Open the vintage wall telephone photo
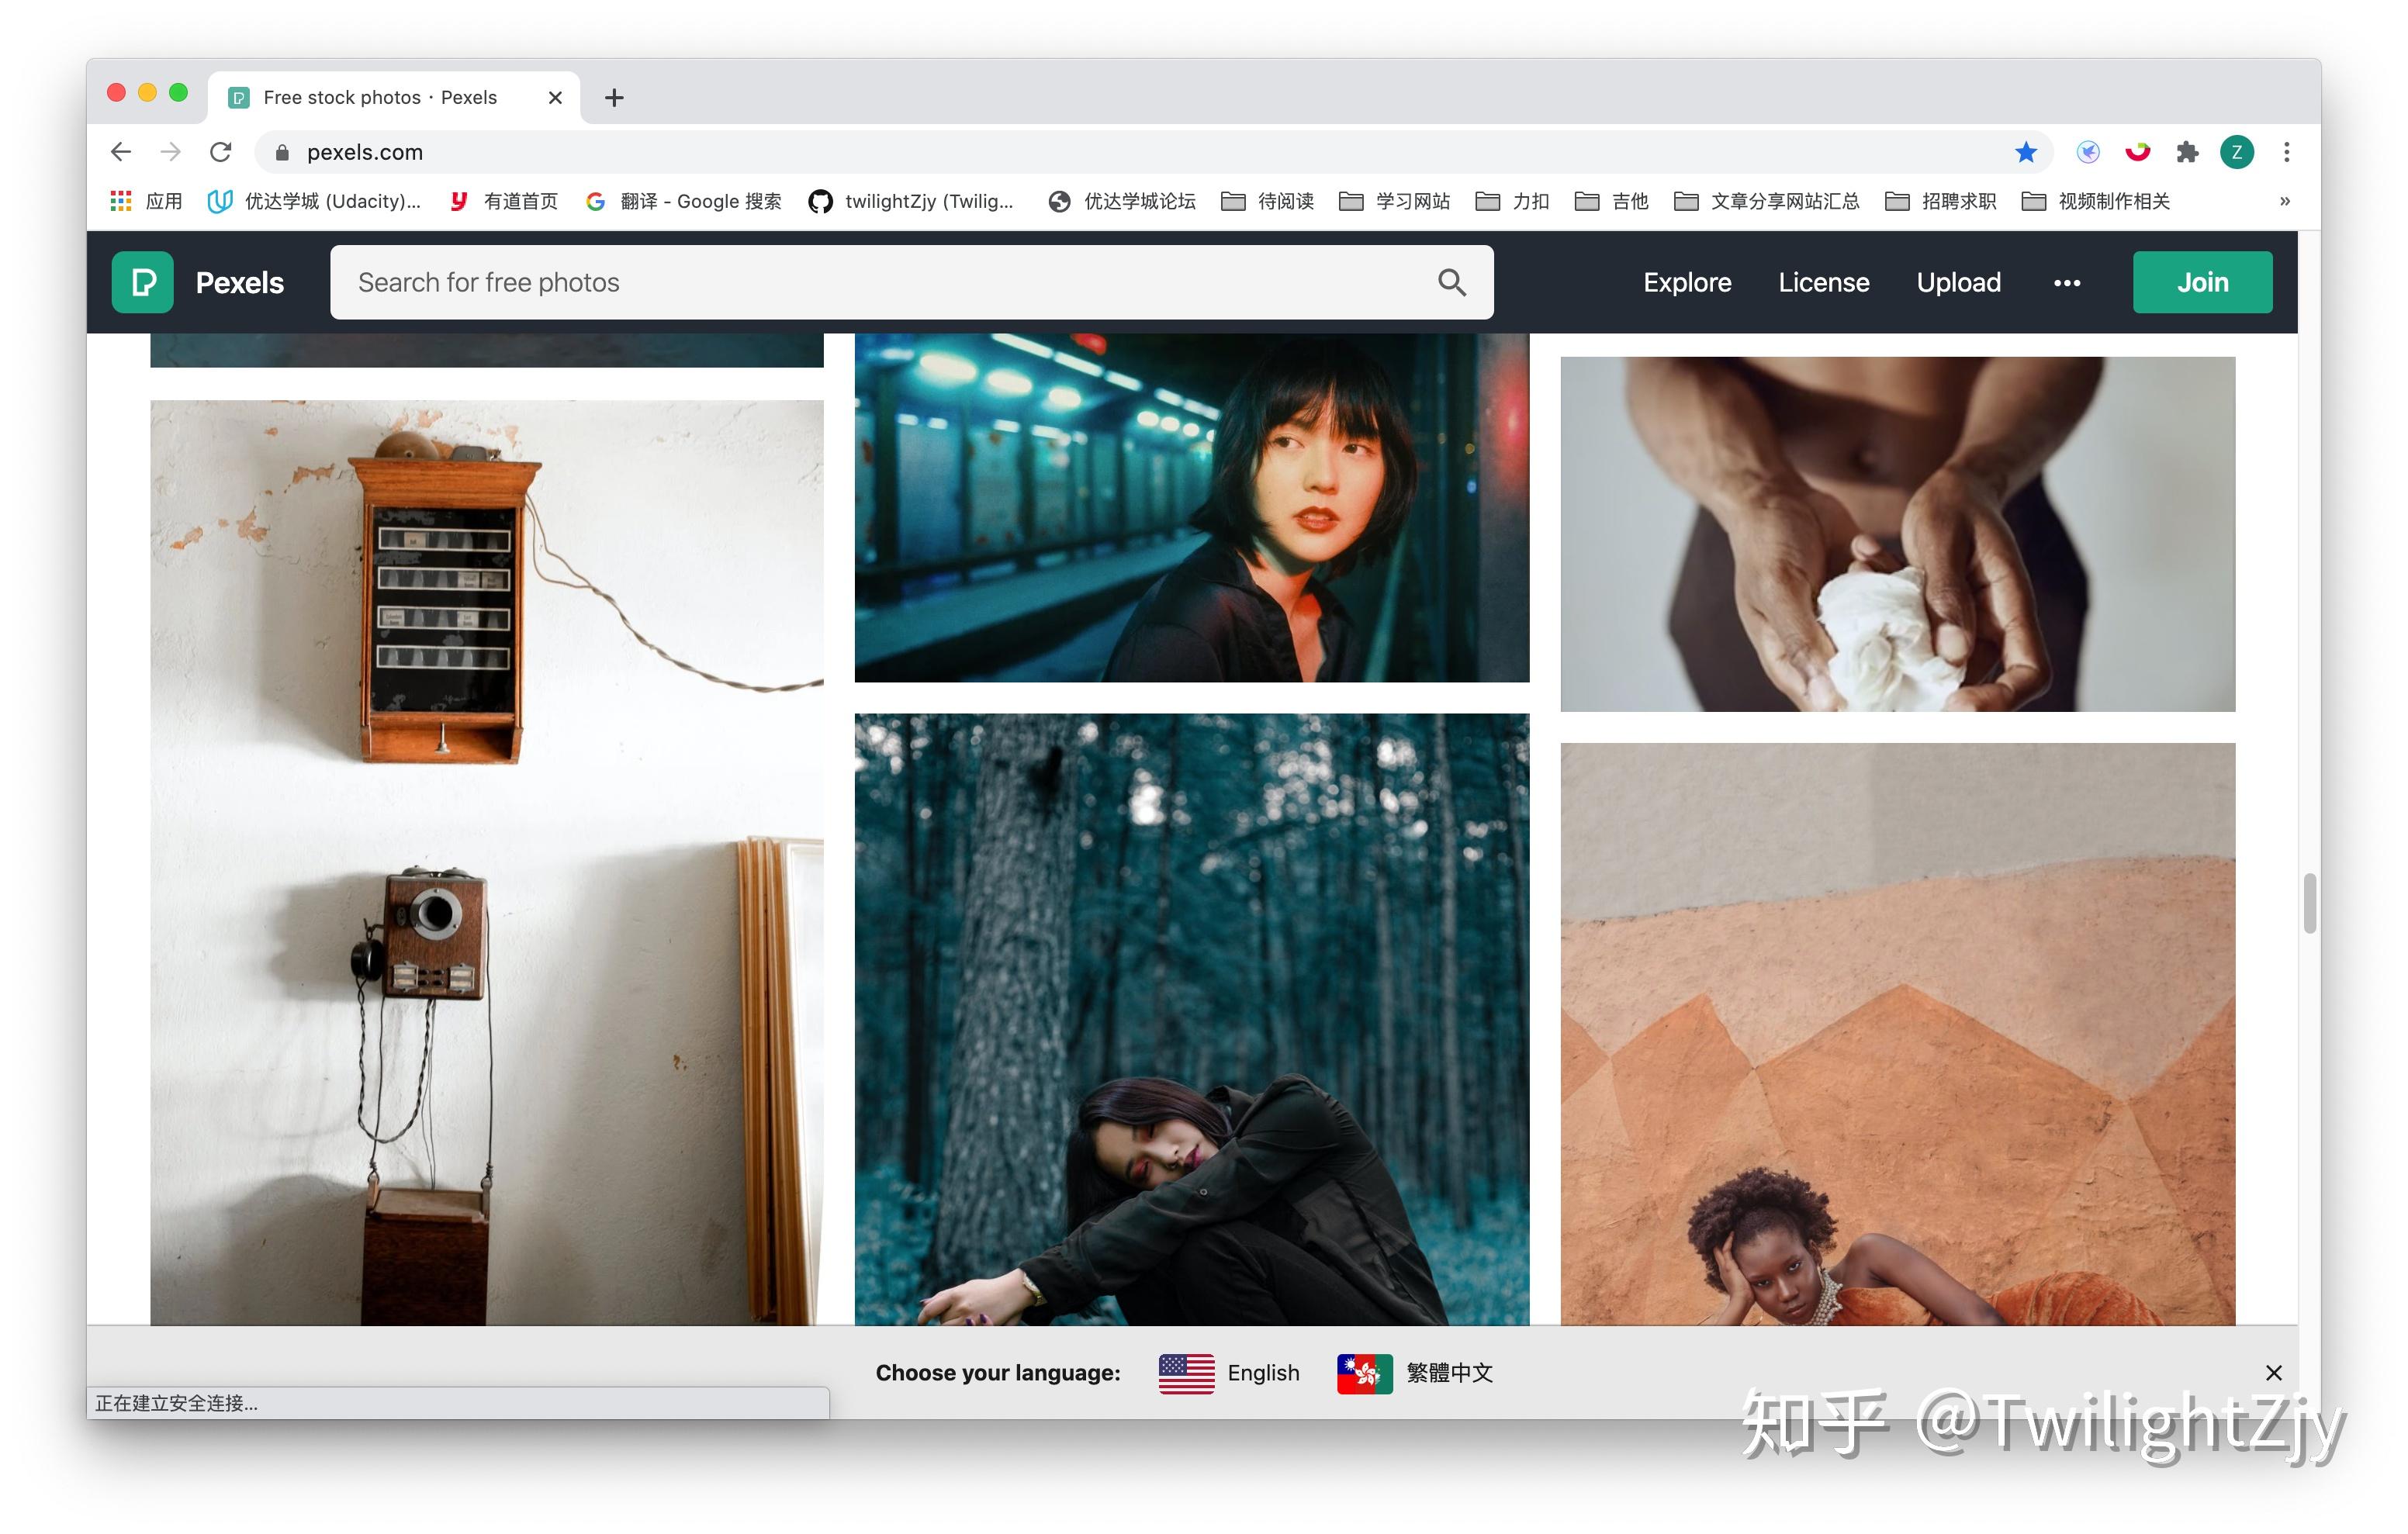The height and width of the screenshot is (1534, 2408). [487, 862]
